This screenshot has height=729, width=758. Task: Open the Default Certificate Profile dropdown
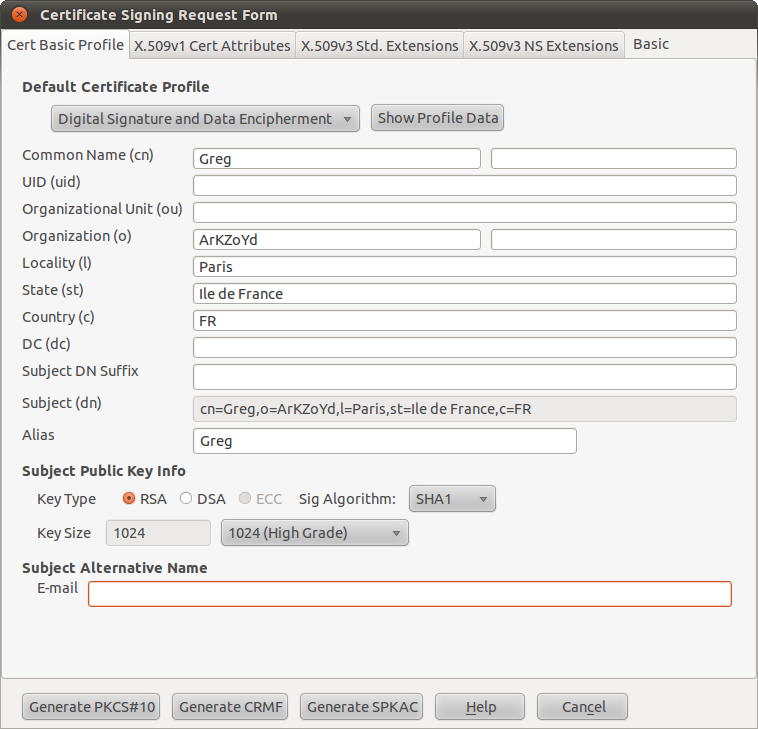point(205,118)
